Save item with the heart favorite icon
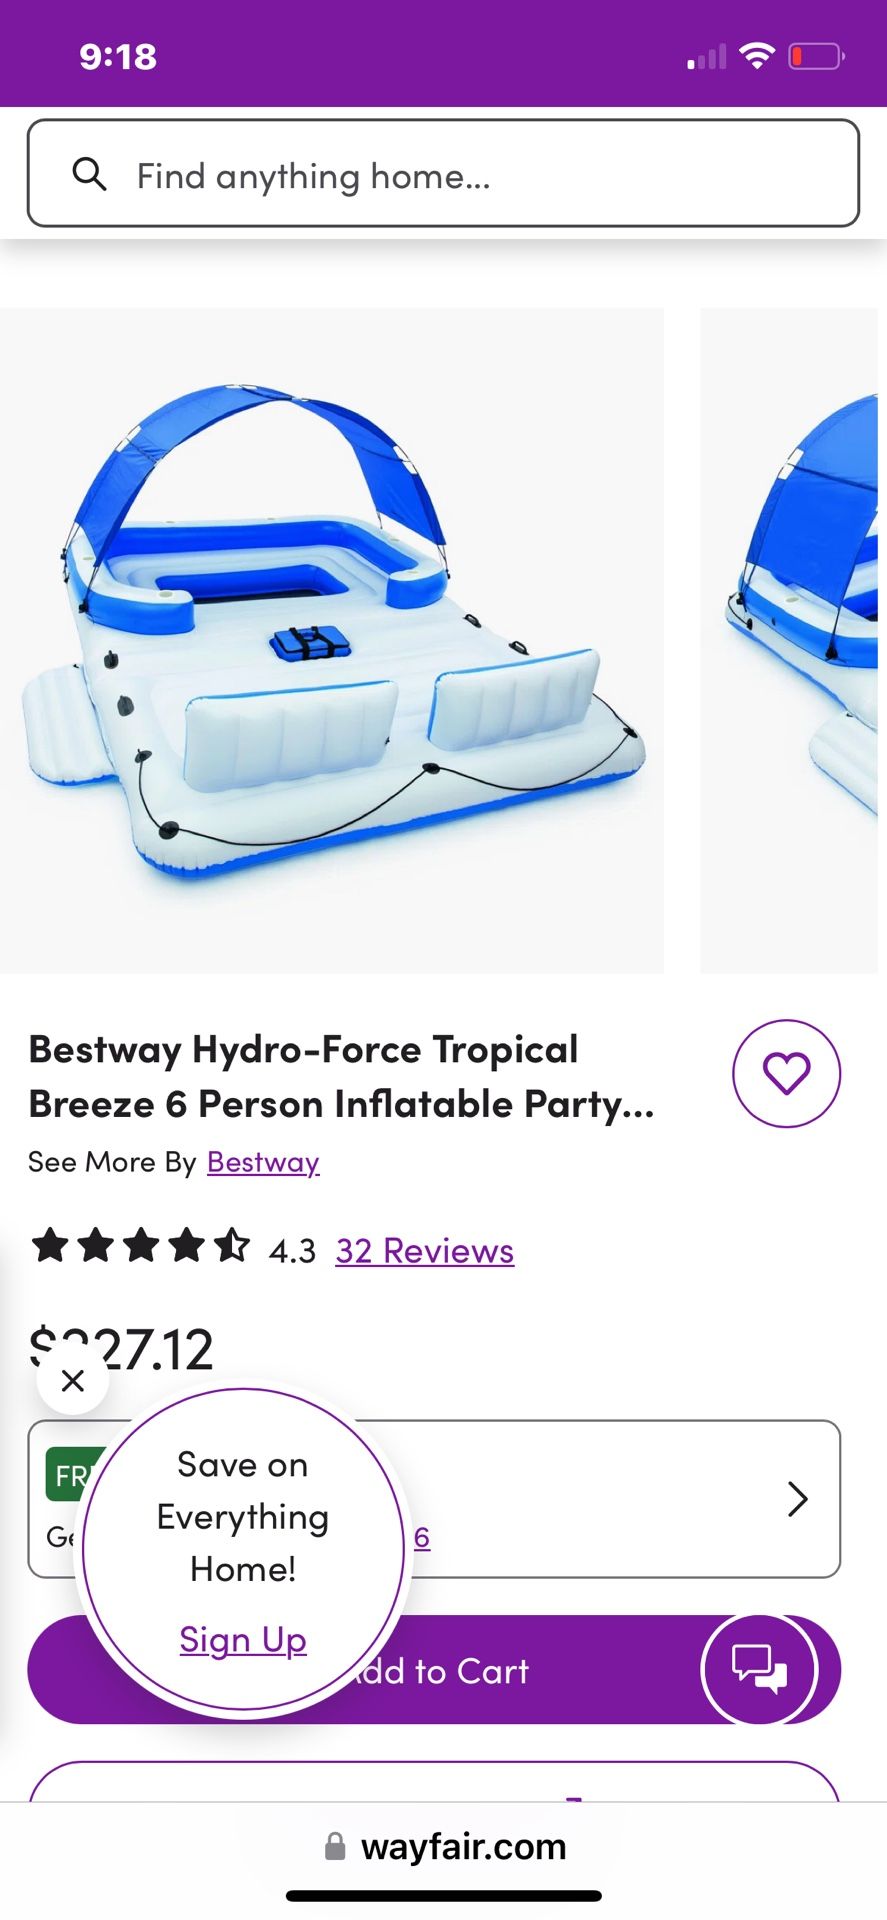The height and width of the screenshot is (1920, 887). coord(787,1074)
